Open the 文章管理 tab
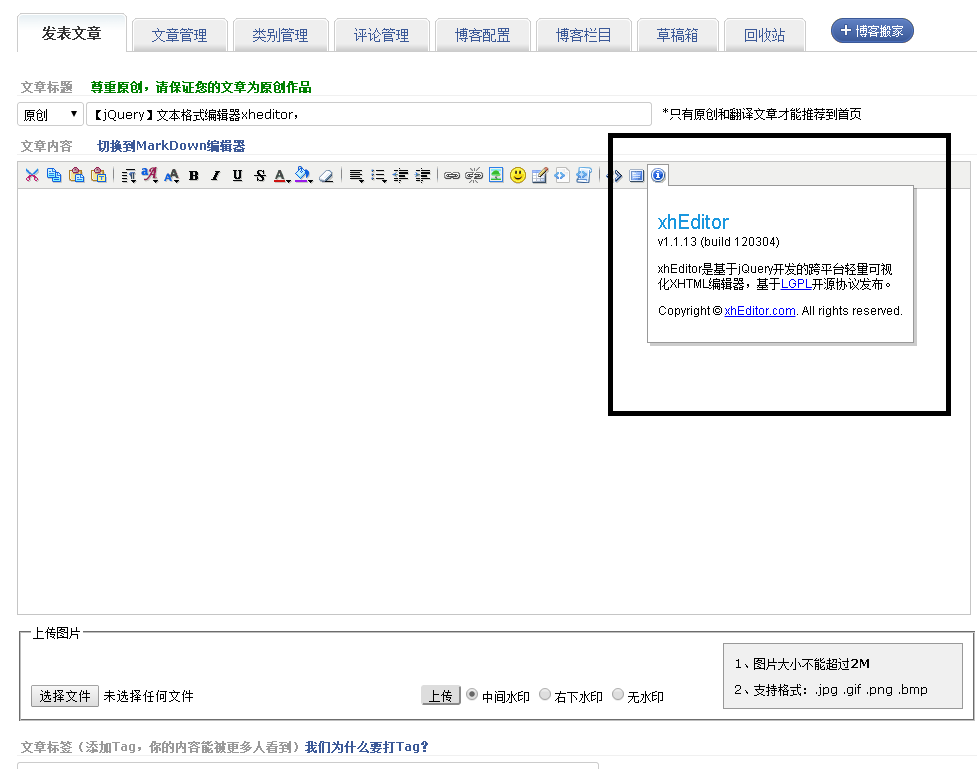 point(179,35)
